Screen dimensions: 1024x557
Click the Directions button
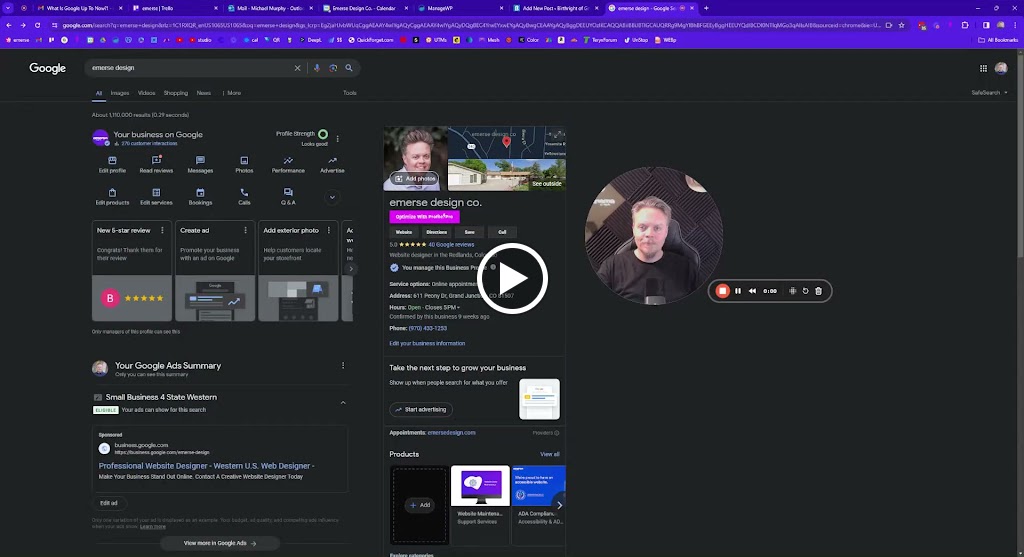coord(436,232)
